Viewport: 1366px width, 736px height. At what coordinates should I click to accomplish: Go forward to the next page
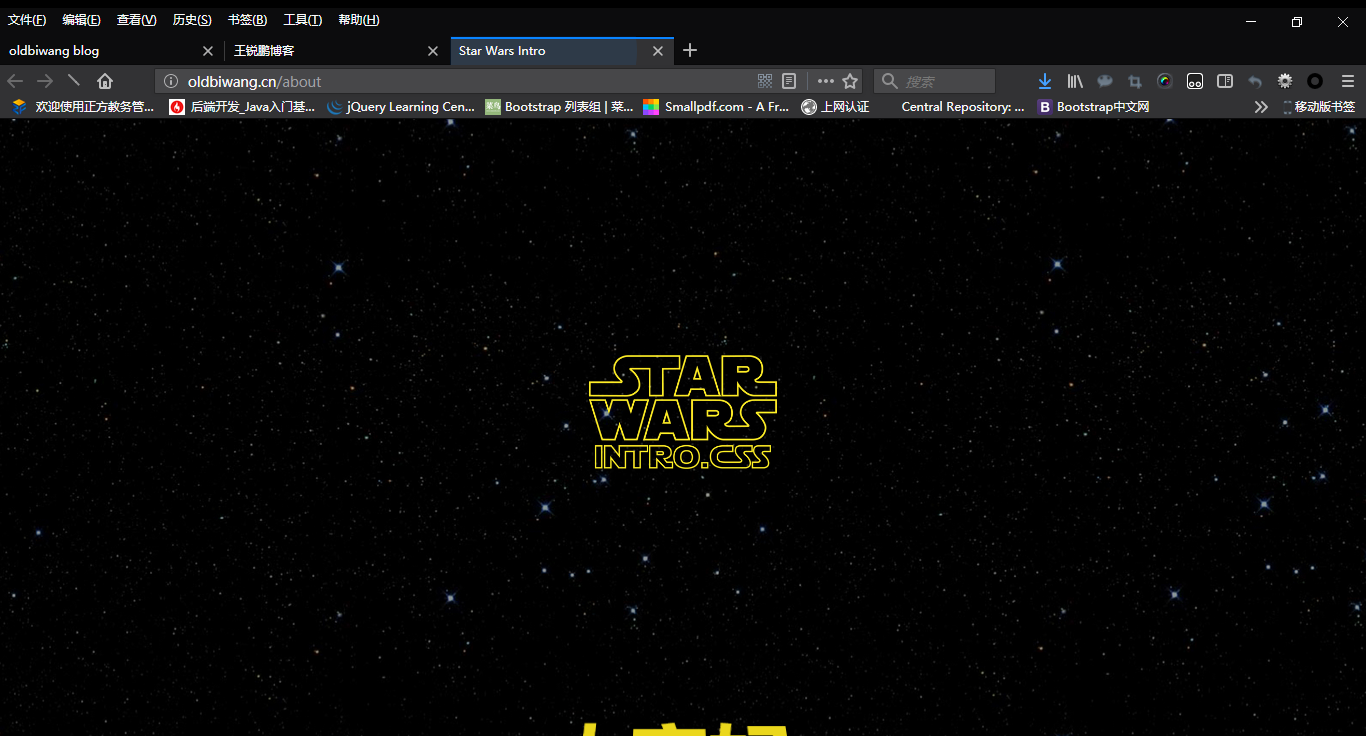tap(45, 81)
